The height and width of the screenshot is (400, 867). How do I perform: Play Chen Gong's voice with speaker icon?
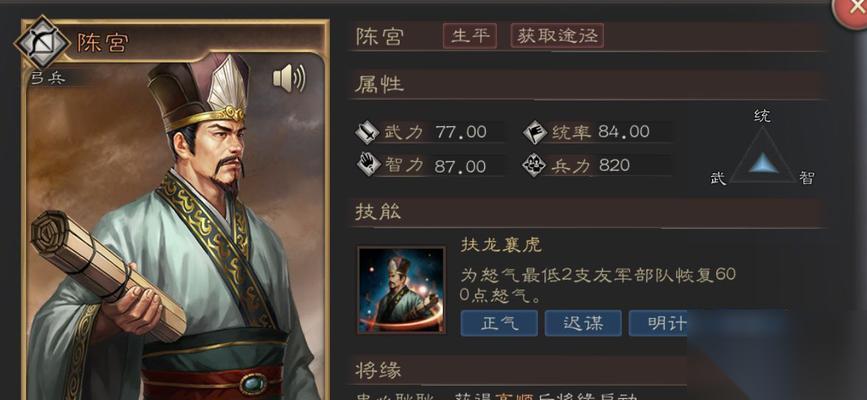tap(289, 79)
